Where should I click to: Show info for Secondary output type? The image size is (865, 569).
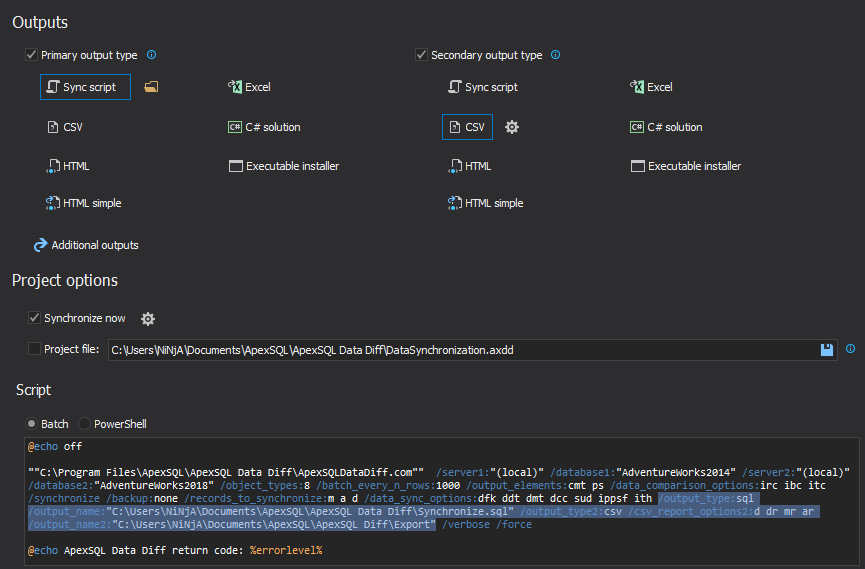(x=556, y=55)
